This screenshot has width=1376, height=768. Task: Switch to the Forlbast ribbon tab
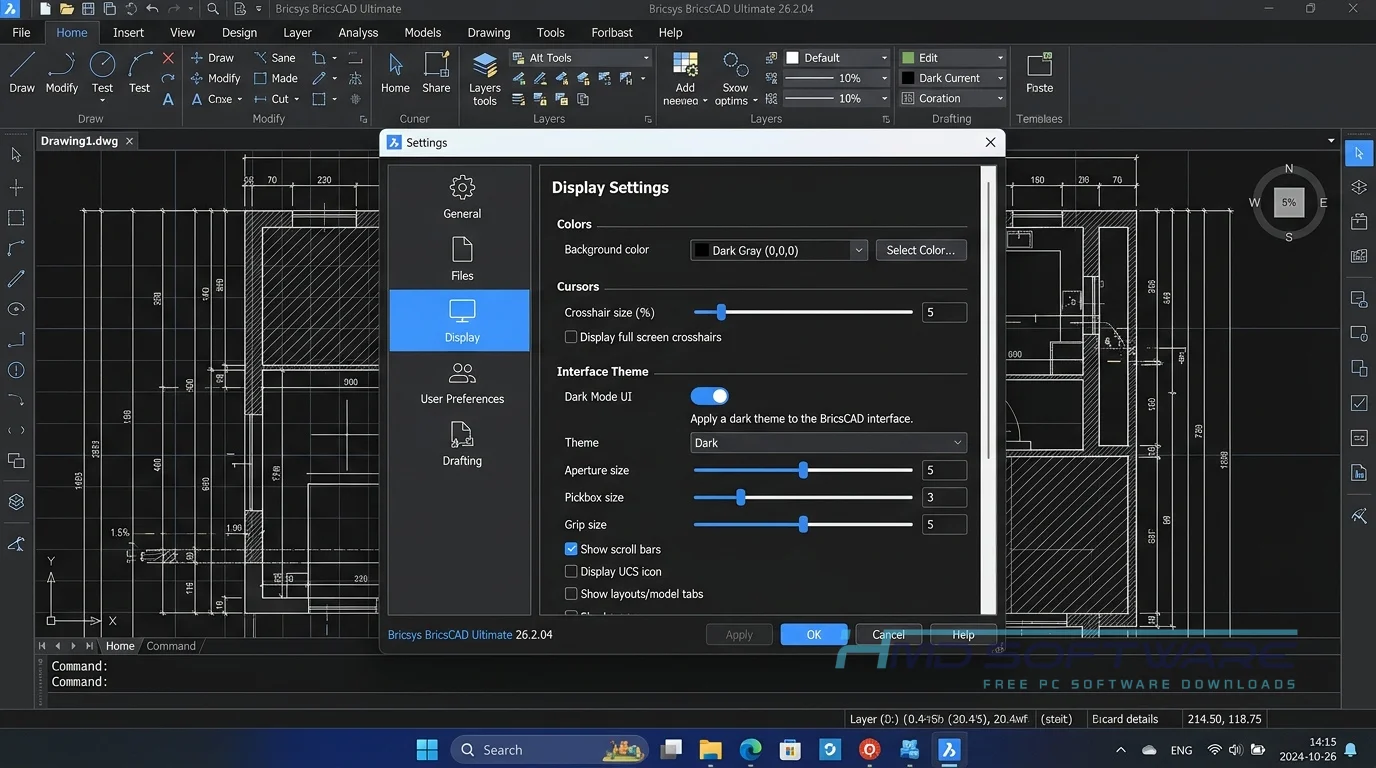click(612, 32)
